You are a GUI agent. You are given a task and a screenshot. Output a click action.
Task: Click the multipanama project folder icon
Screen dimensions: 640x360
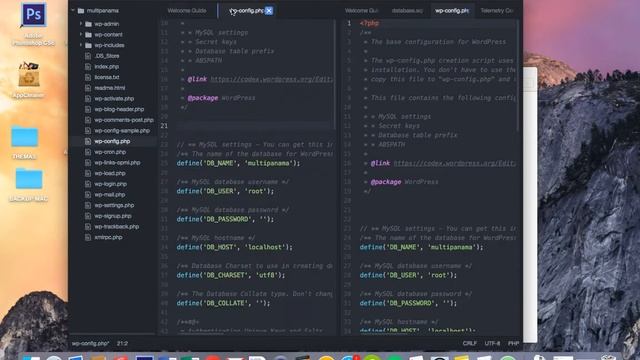coord(81,11)
